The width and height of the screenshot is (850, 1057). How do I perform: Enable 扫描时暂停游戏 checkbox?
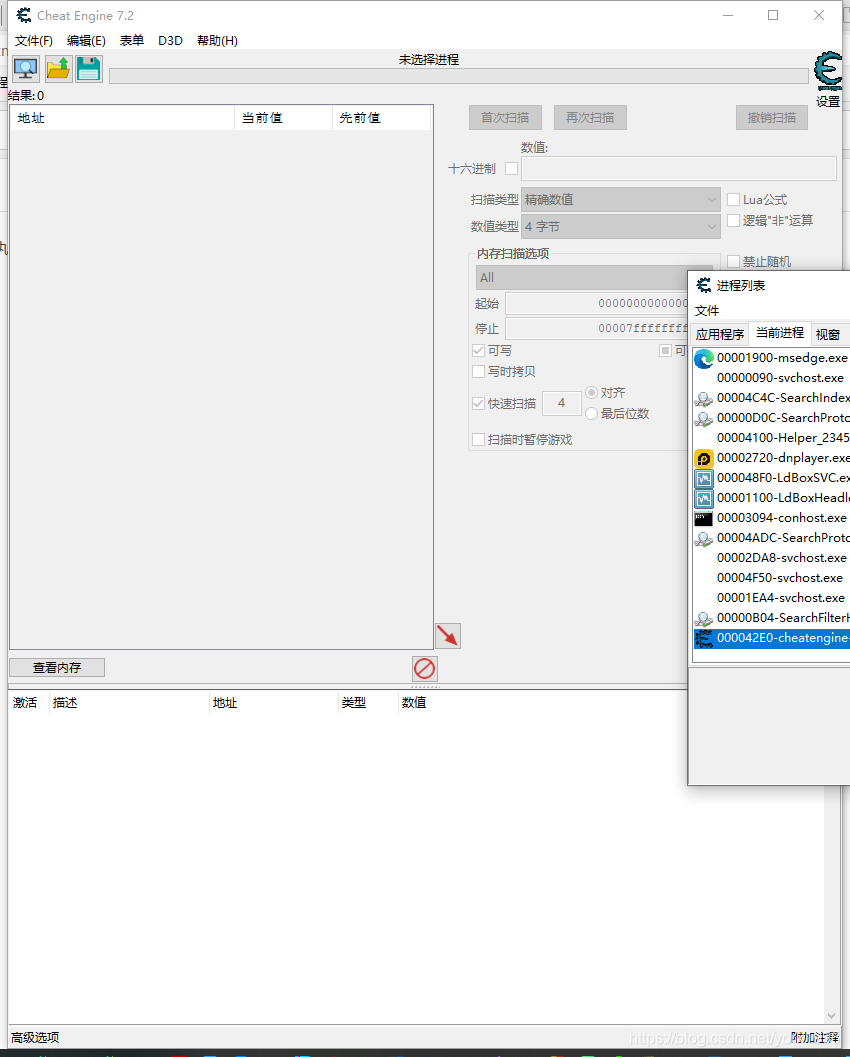point(479,440)
